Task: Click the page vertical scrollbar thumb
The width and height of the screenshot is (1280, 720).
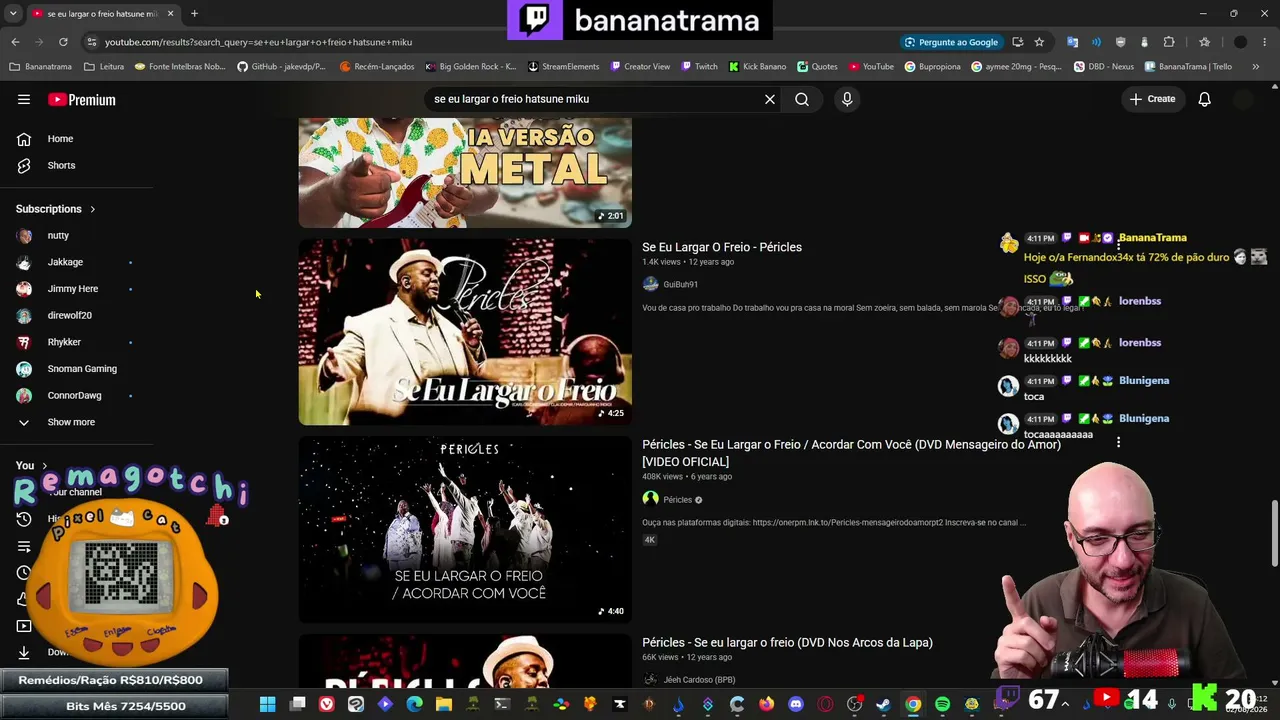Action: point(1275,533)
